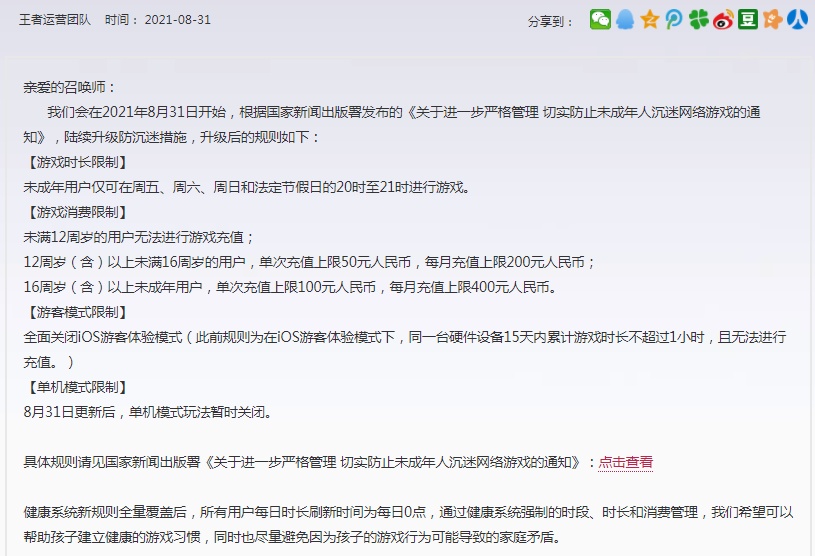
Task: Click the greeting 亲爱的召唤师
Action: click(x=69, y=87)
